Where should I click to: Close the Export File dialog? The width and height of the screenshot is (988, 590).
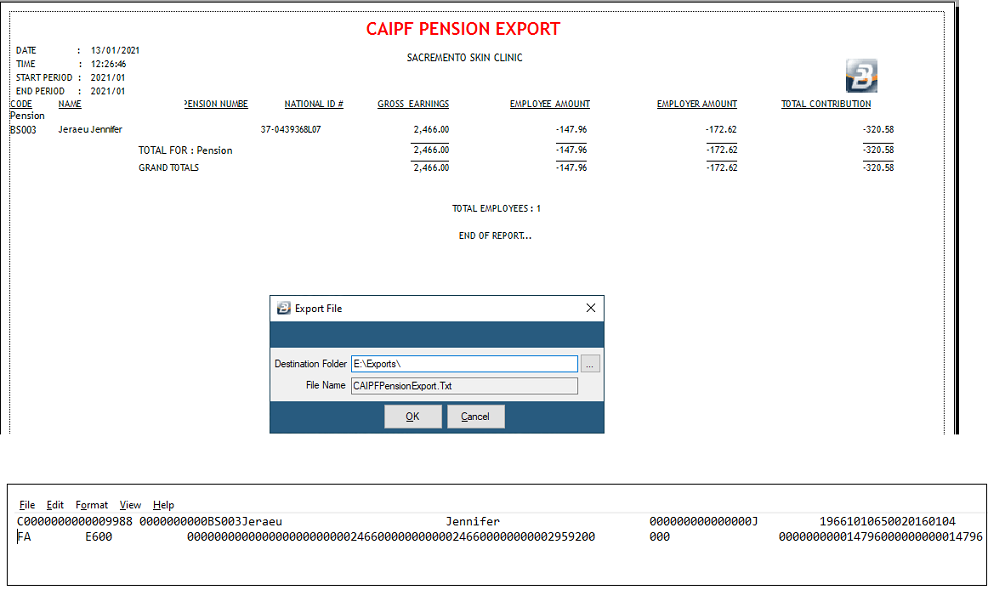click(590, 308)
